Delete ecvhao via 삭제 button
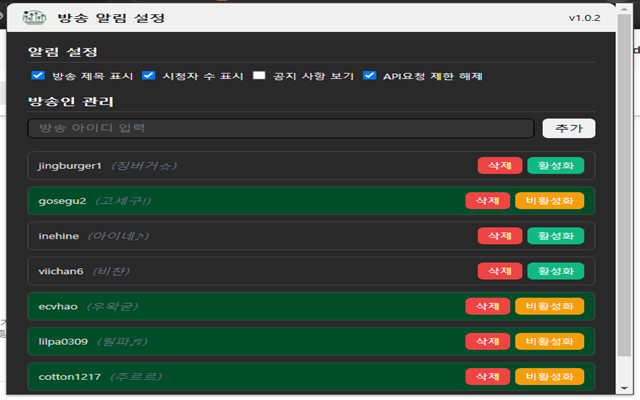This screenshot has height=400, width=640. point(487,307)
